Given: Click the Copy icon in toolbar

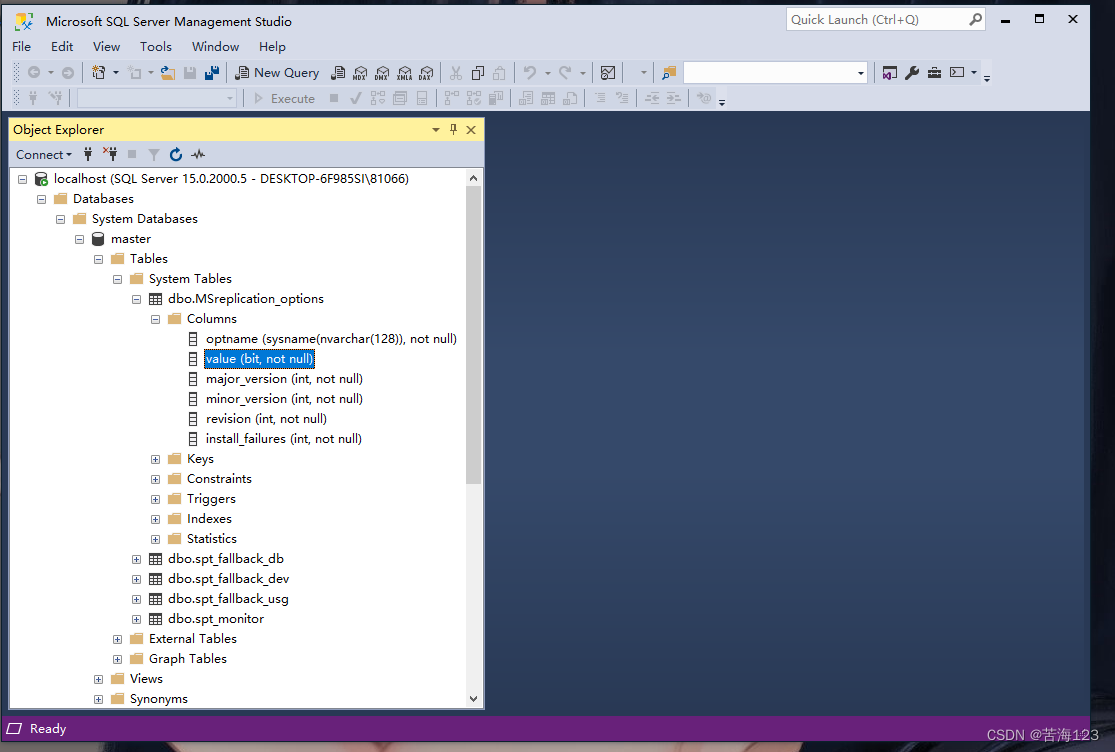Looking at the screenshot, I should pos(478,72).
